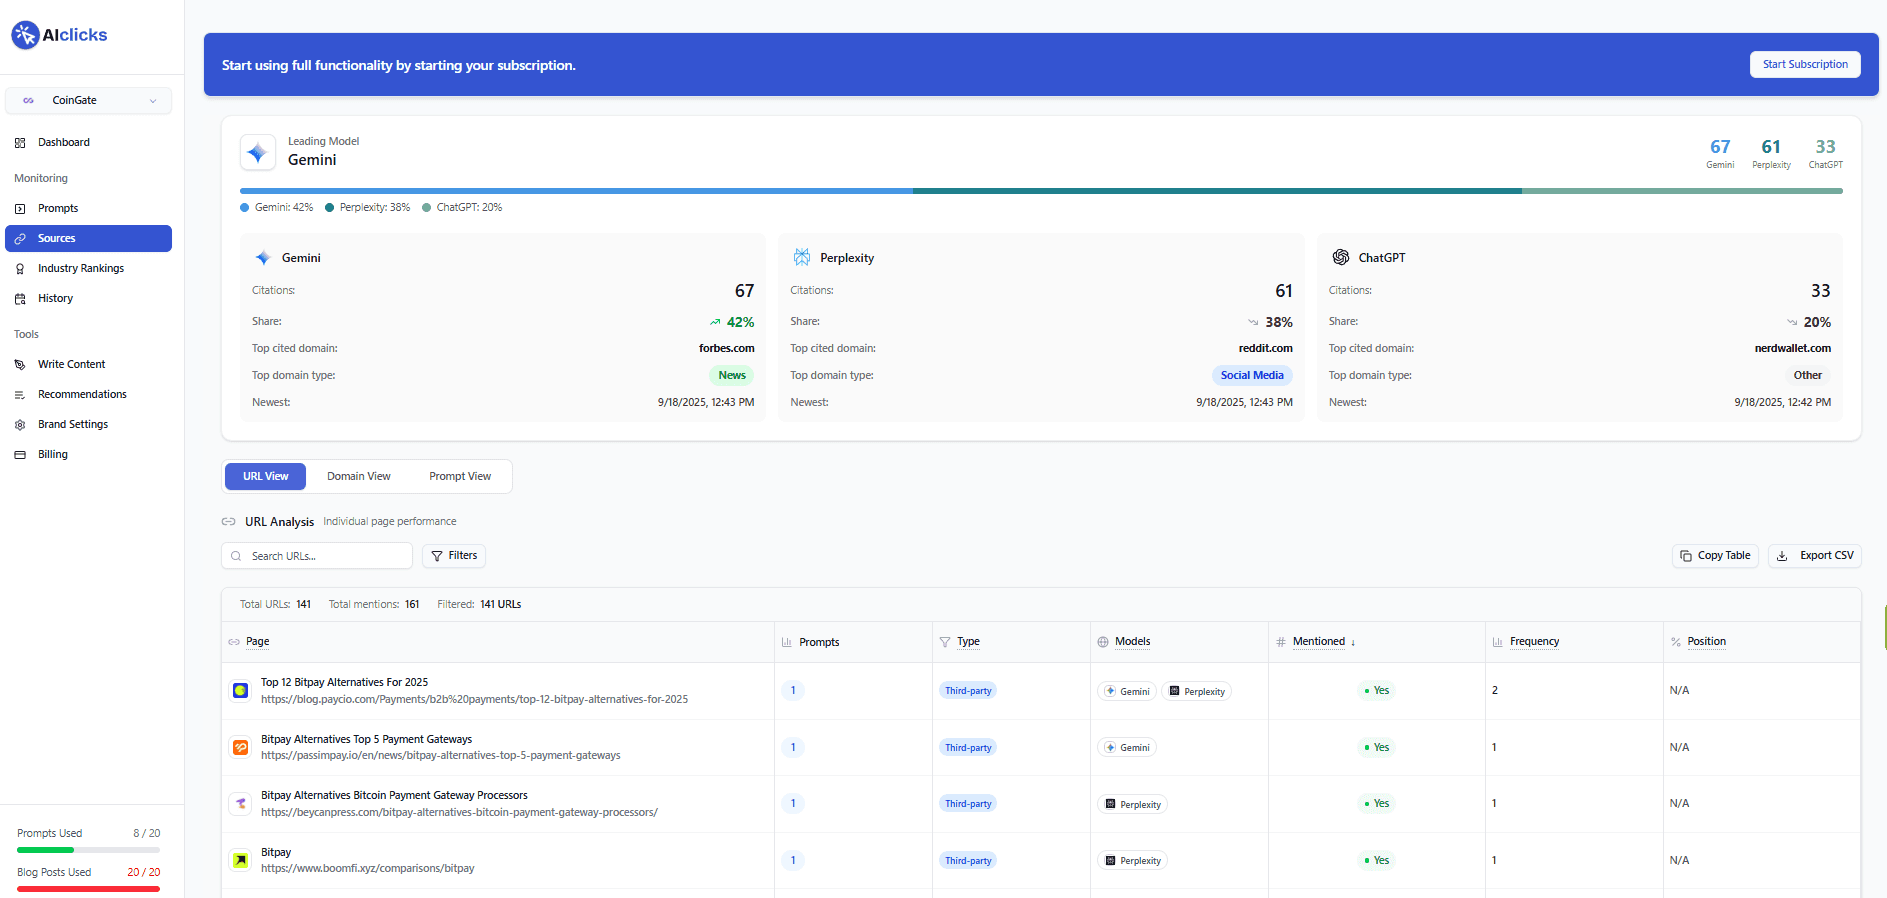Click the Gemini tag in the passimpay row
Viewport: 1887px width, 898px height.
[1127, 747]
